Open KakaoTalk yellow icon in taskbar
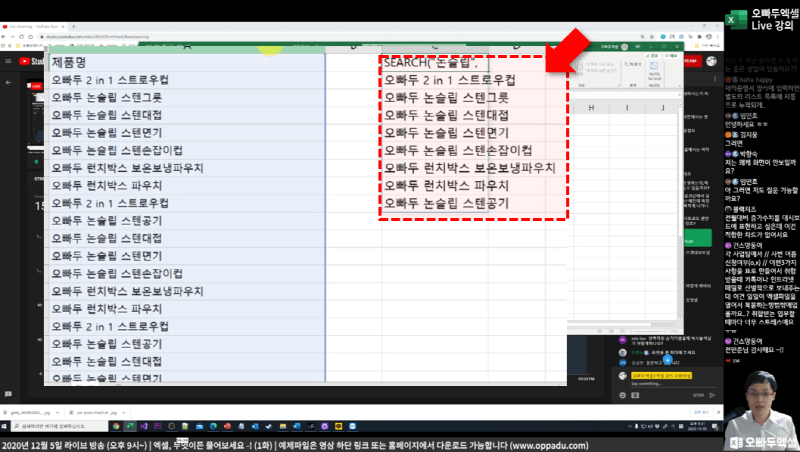Screen dimensions: 800x452 pyautogui.click(x=338, y=426)
